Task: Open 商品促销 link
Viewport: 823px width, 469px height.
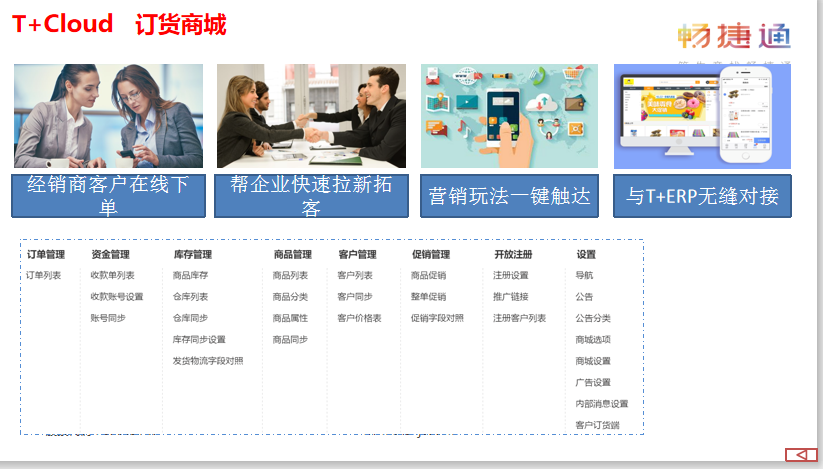Action: pyautogui.click(x=428, y=275)
